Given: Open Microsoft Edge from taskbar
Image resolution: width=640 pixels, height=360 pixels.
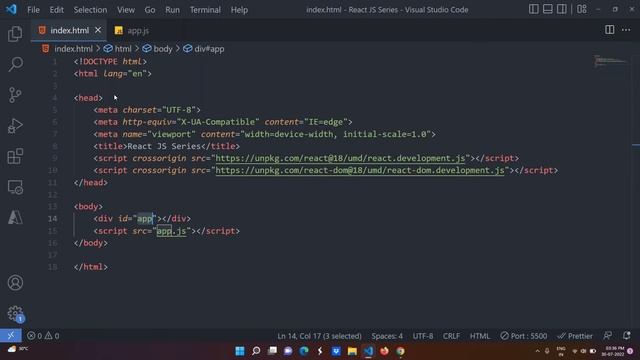Looking at the screenshot, I should tap(304, 351).
